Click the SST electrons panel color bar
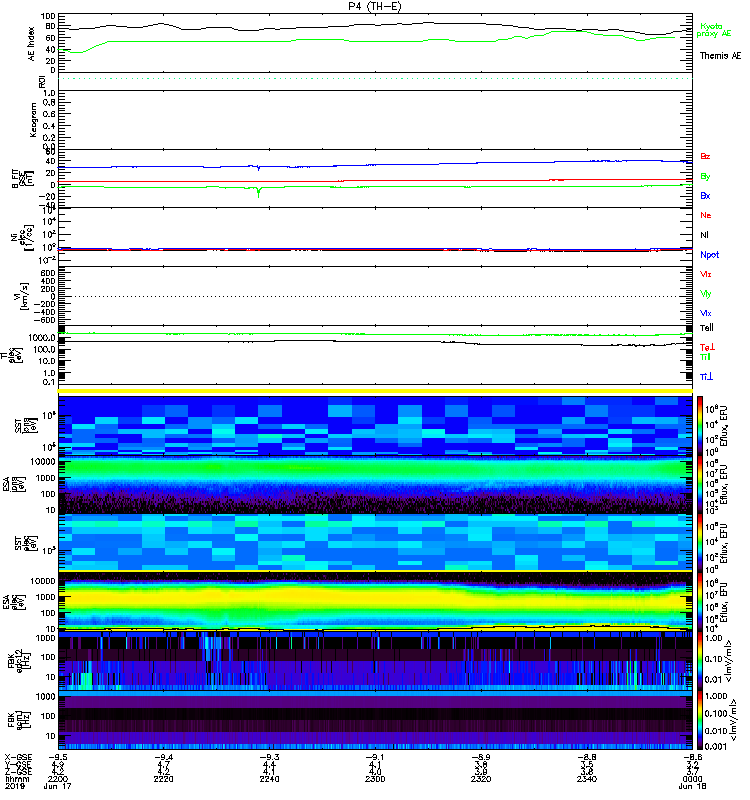This screenshot has width=750, height=800. [x=699, y=543]
